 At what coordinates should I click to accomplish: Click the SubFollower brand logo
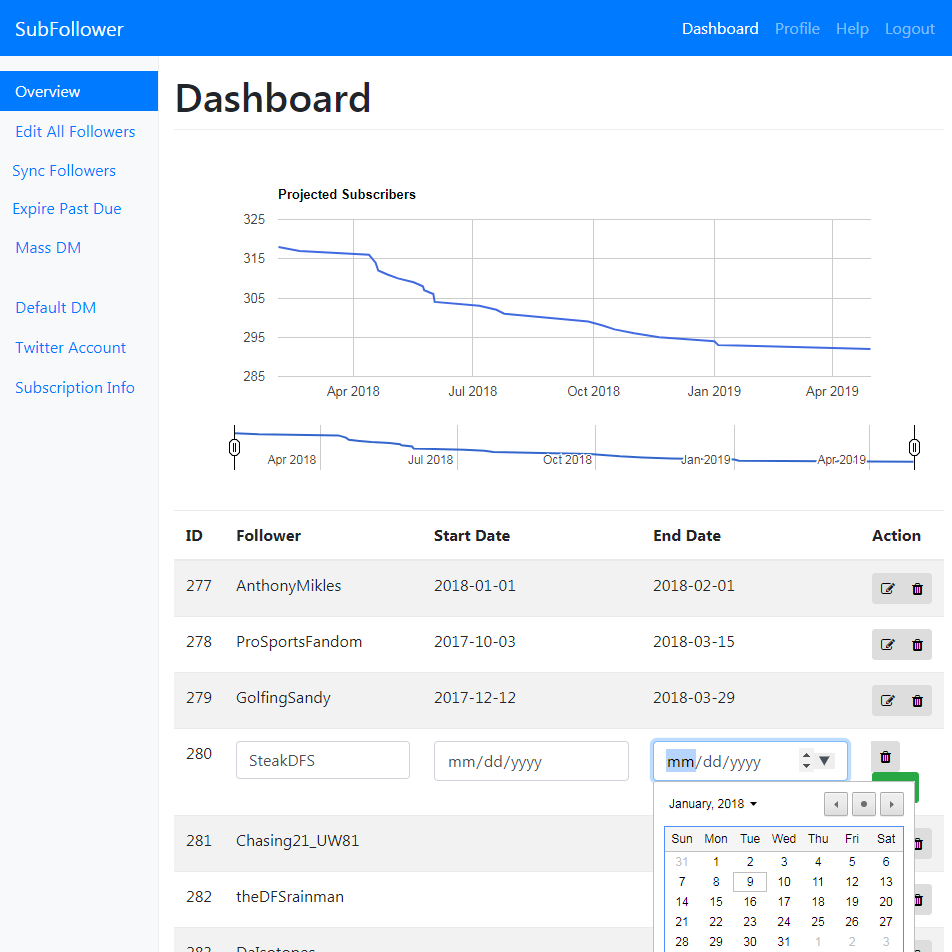(x=69, y=29)
